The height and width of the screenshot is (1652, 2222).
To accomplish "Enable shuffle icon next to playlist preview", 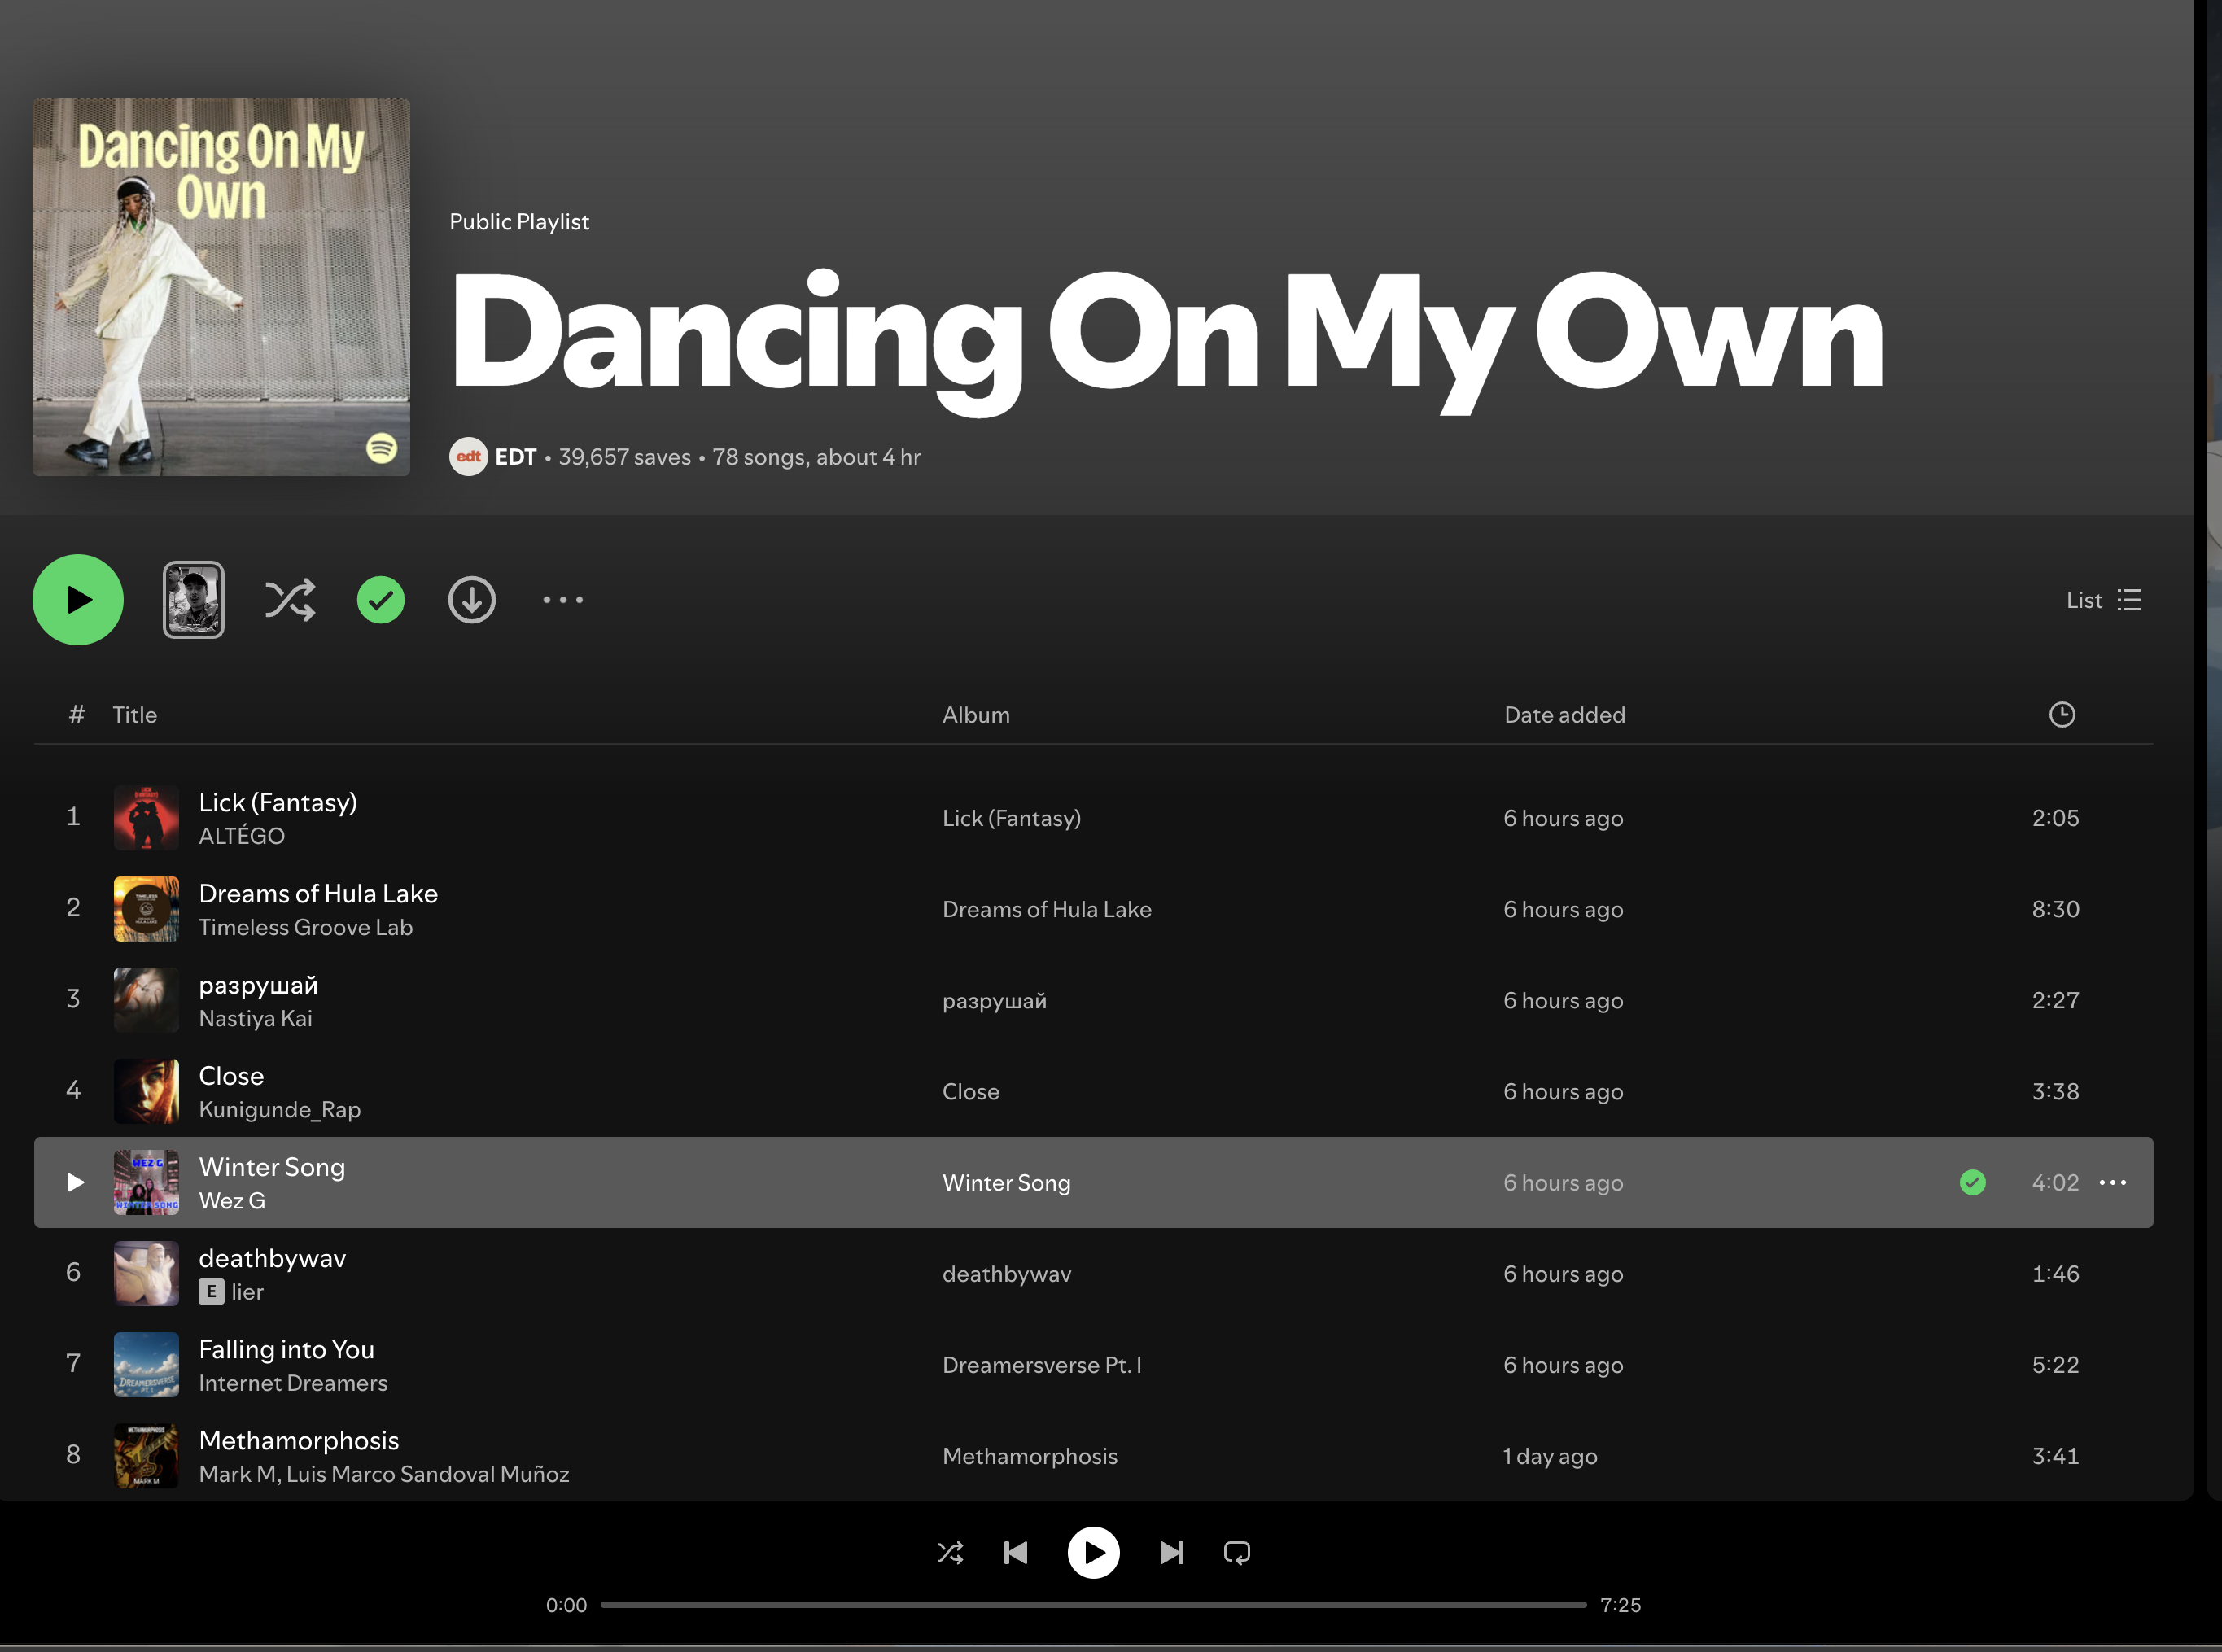I will tap(290, 600).
